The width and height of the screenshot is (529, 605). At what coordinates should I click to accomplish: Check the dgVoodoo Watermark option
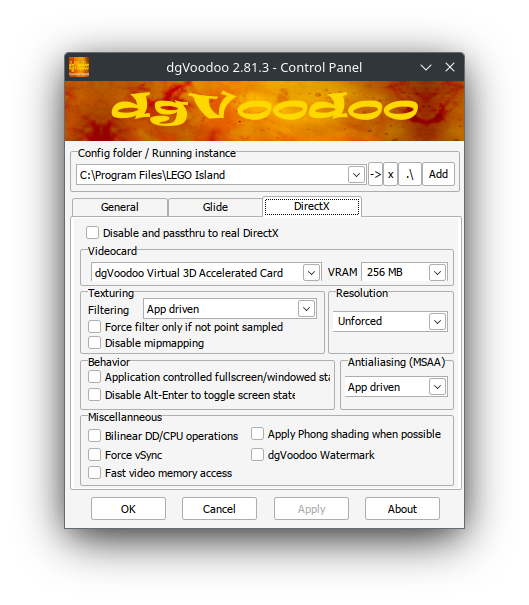point(257,455)
